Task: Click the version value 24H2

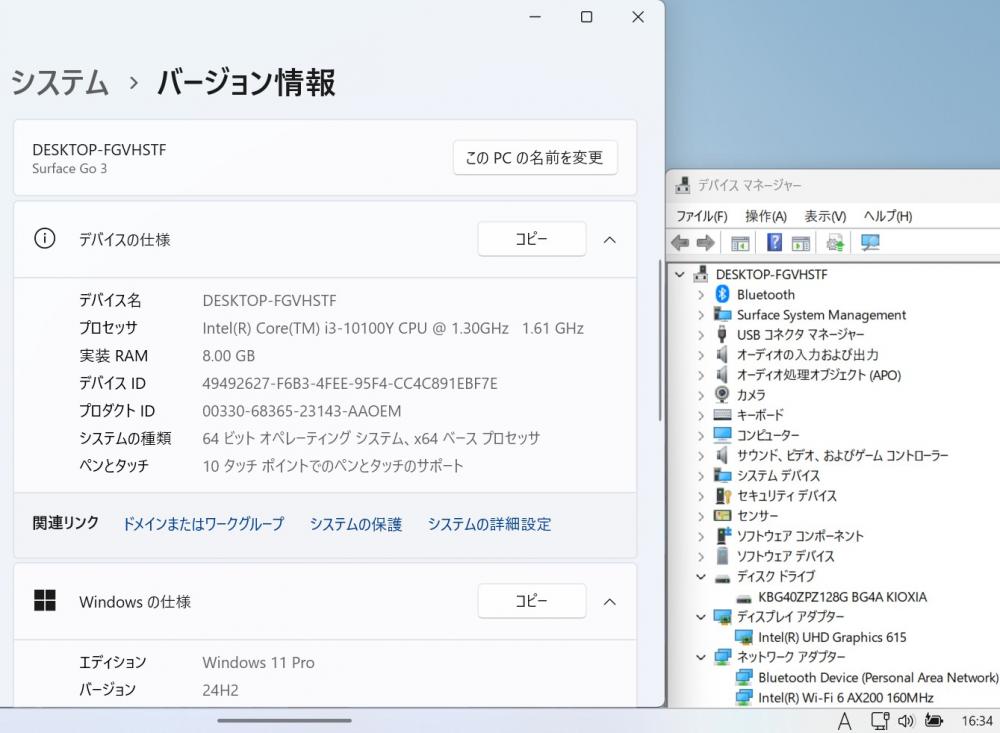Action: (x=220, y=690)
